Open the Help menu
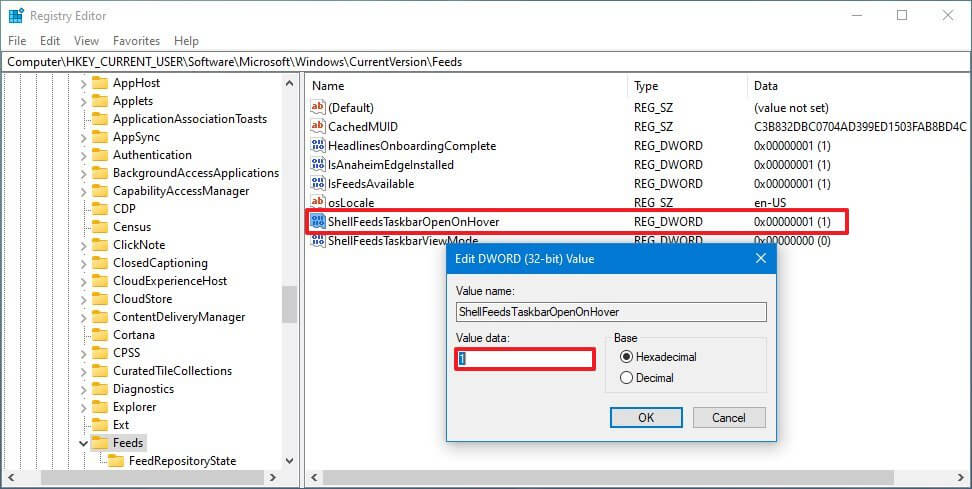The height and width of the screenshot is (489, 972). point(186,41)
